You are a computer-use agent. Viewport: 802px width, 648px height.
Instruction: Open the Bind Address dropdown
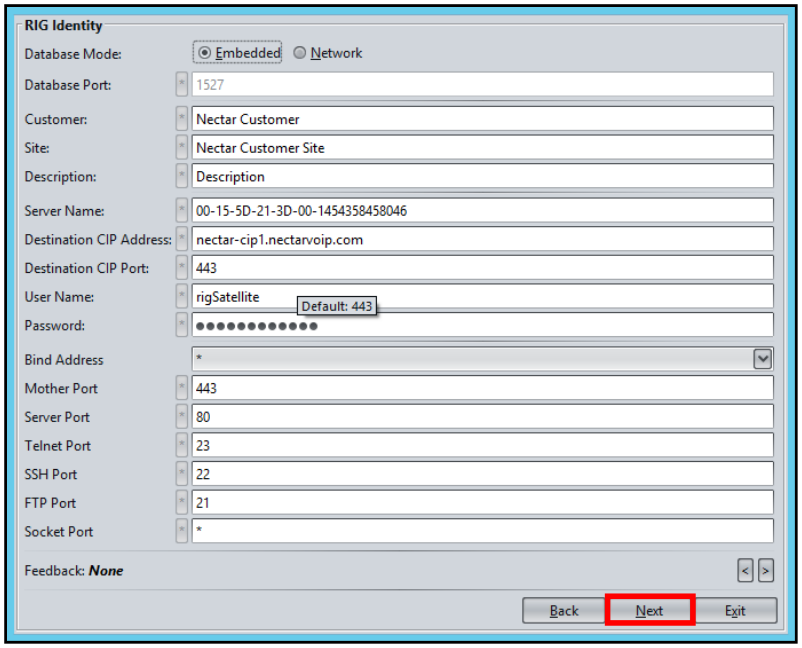(762, 359)
